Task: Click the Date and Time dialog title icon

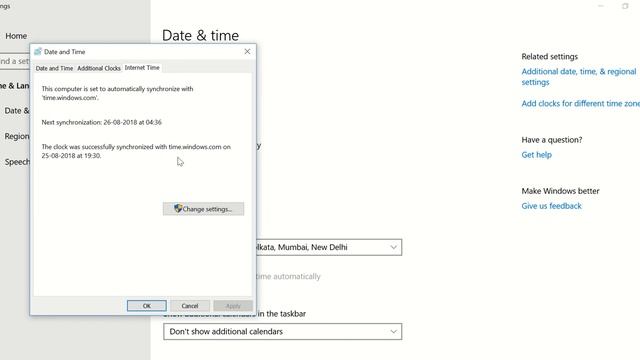Action: [38, 51]
